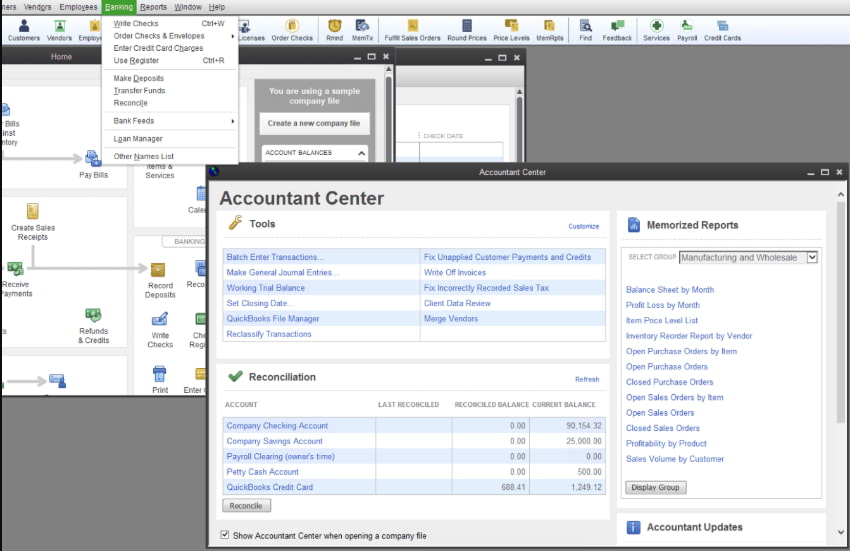Screen dimensions: 850x551
Task: Open the Payroll toolbar icon
Action: pyautogui.click(x=687, y=30)
